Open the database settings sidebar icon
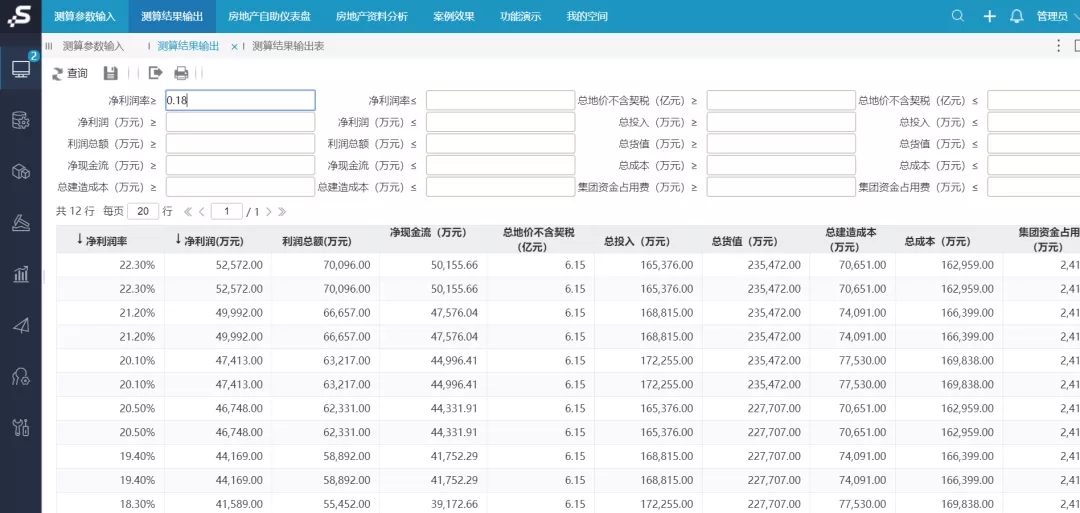Viewport: 1080px width, 513px height. (21, 121)
